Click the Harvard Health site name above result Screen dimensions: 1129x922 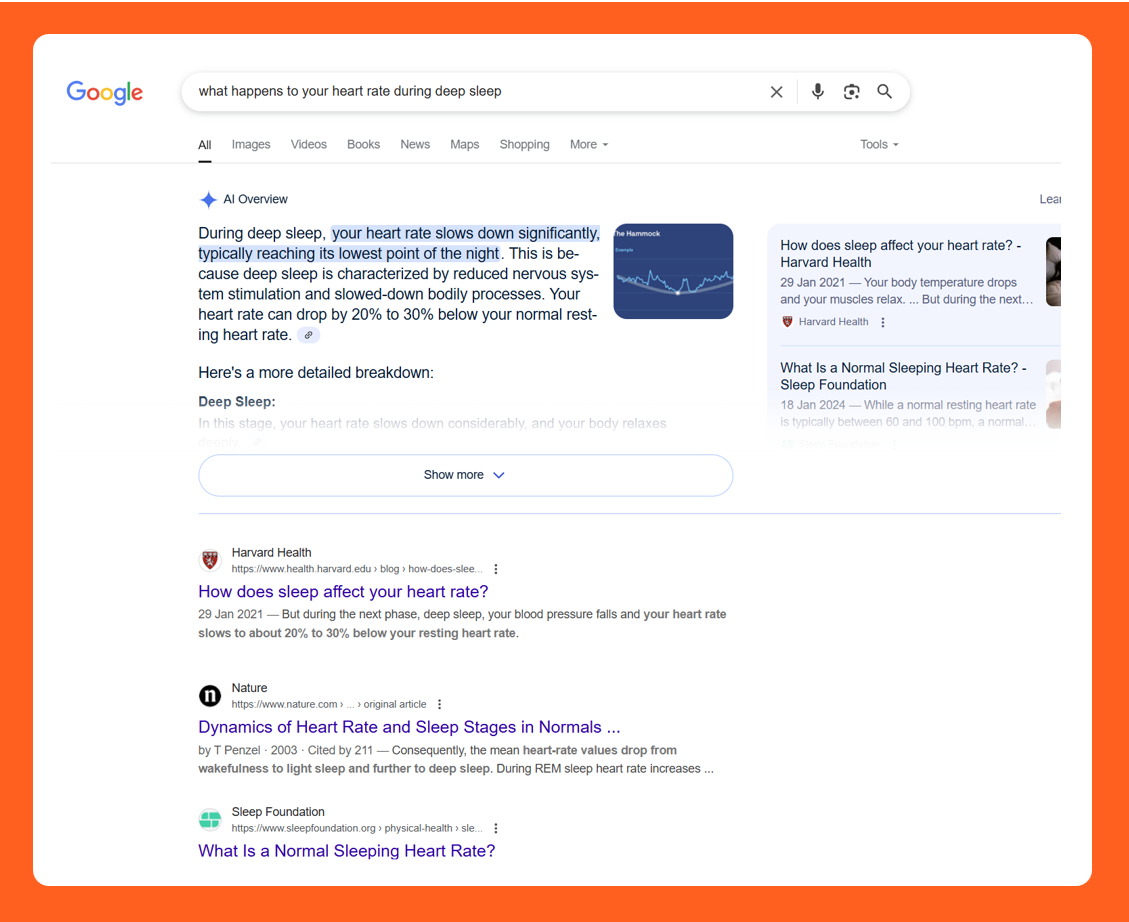point(271,553)
